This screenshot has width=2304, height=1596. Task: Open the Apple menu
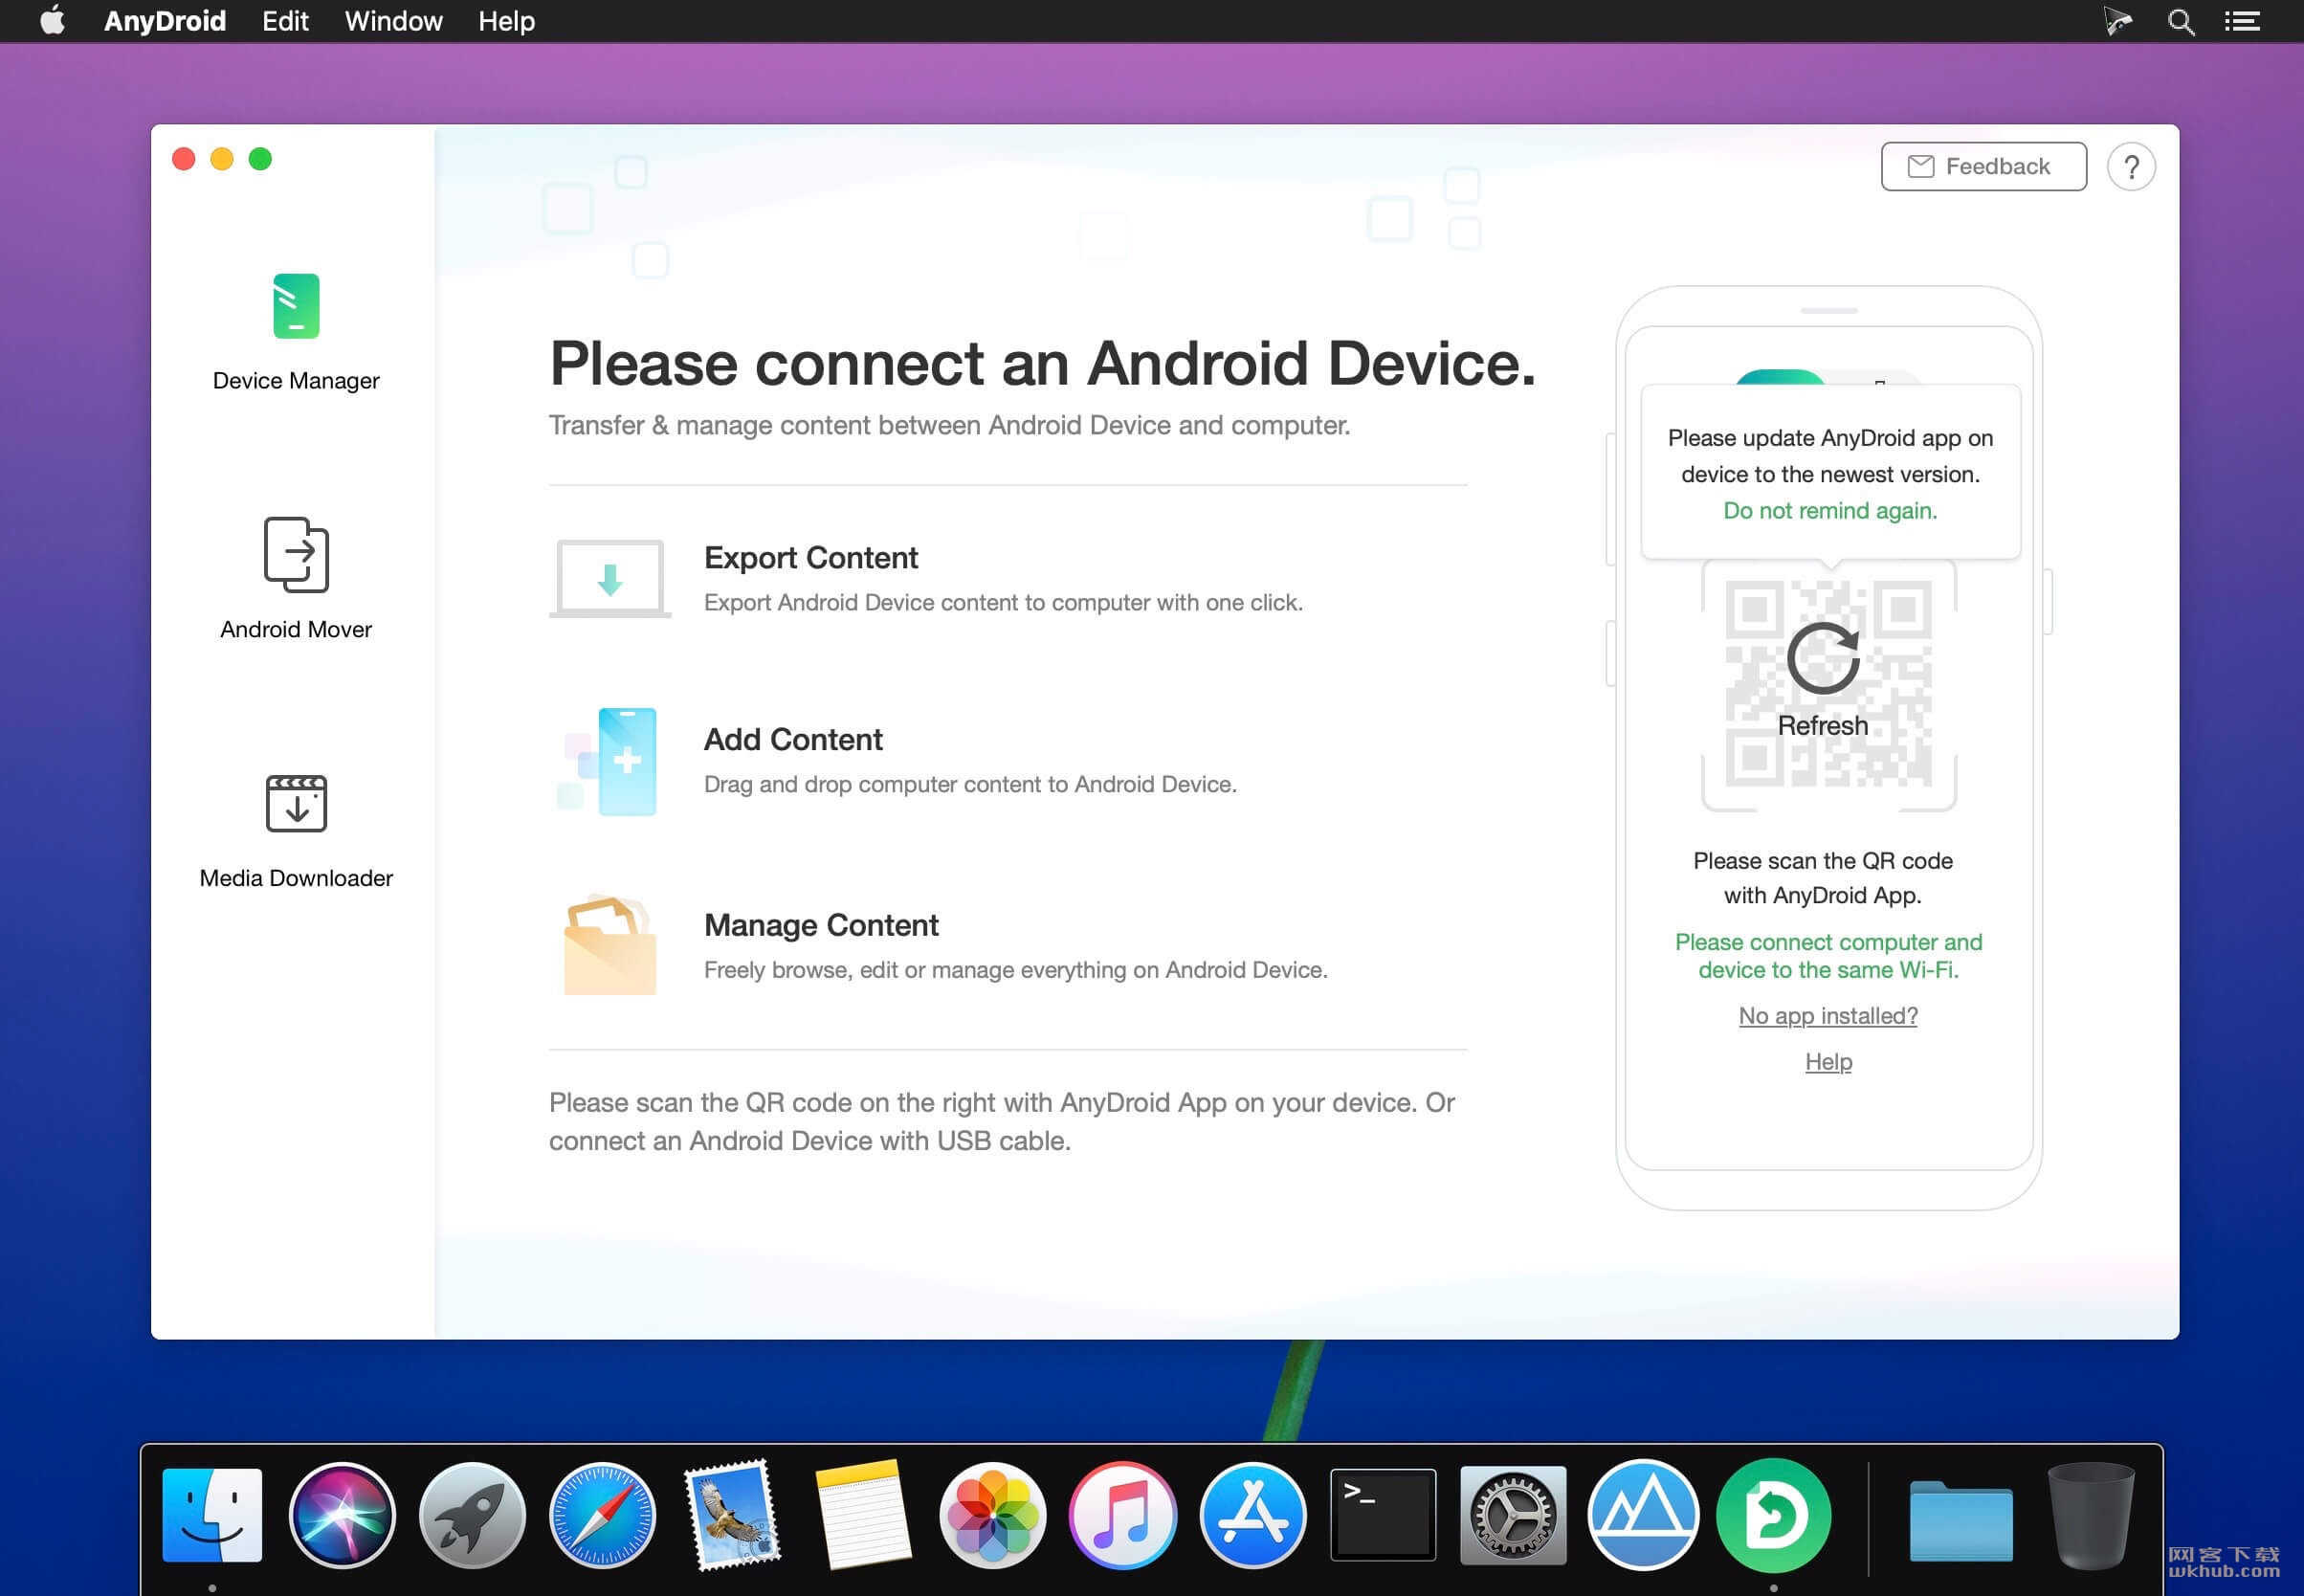(x=52, y=20)
